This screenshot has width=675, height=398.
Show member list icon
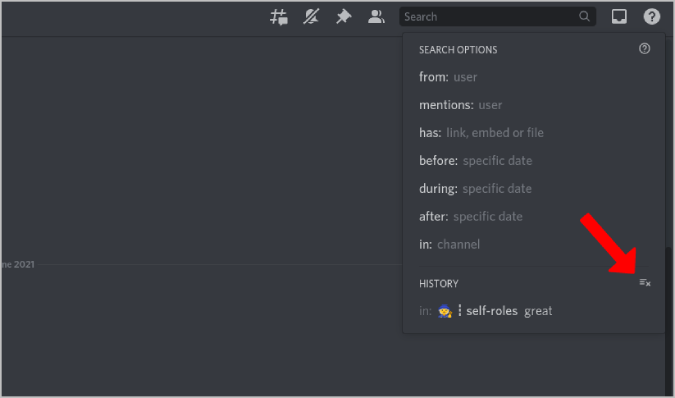[376, 17]
